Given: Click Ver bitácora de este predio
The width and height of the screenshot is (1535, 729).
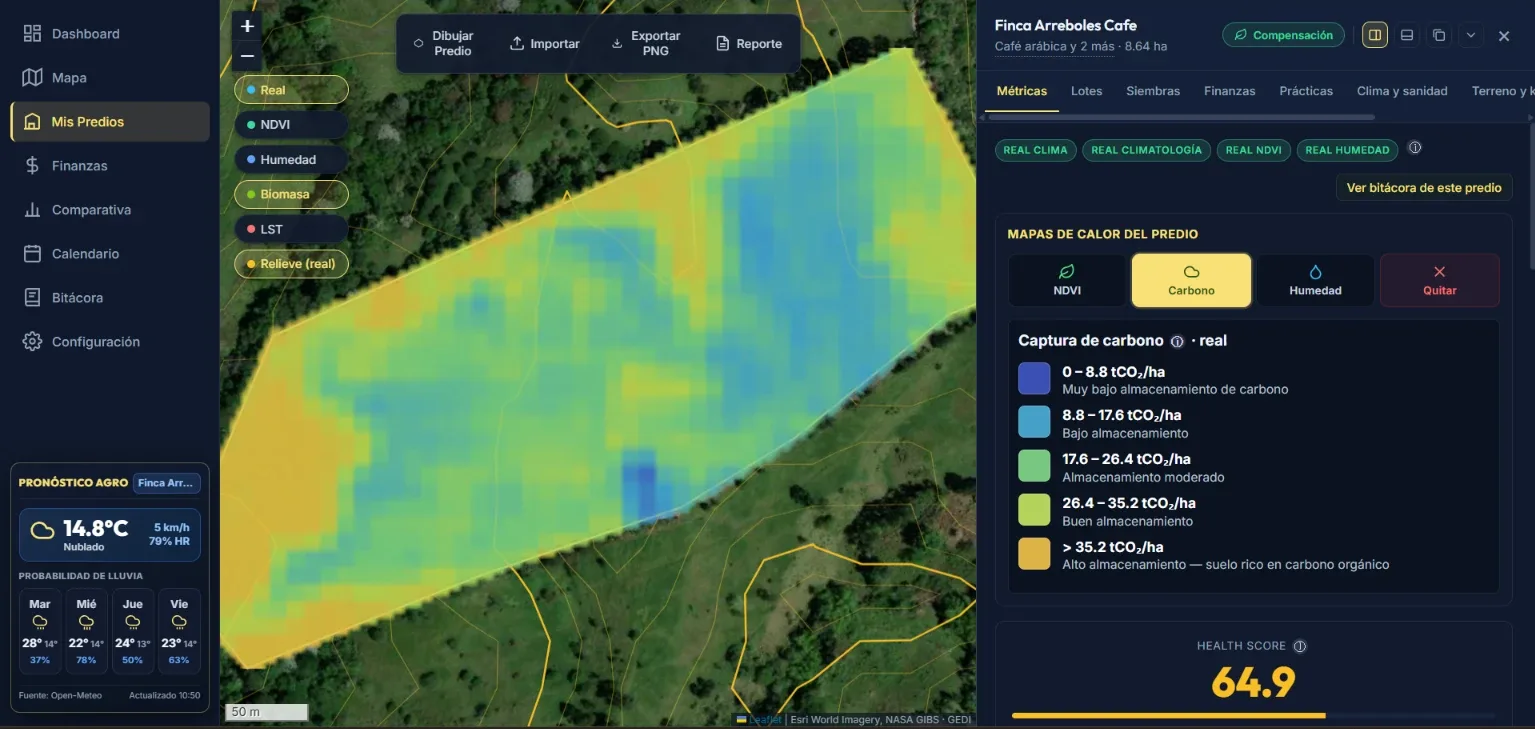Looking at the screenshot, I should click(x=1424, y=187).
